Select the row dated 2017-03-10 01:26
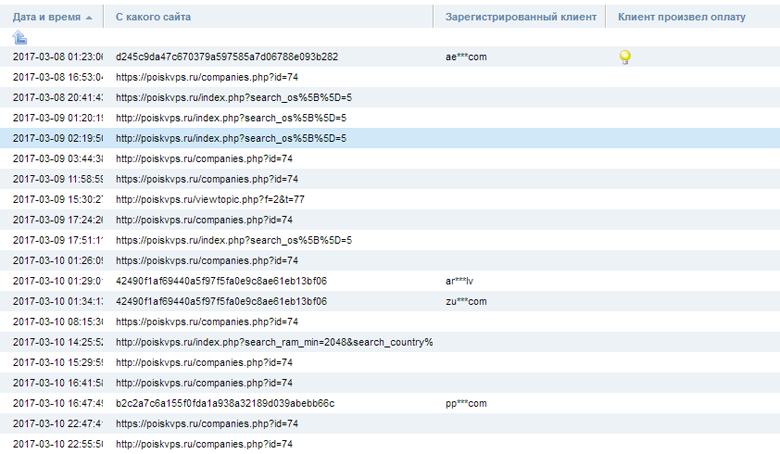This screenshot has height=454, width=780. click(390, 261)
